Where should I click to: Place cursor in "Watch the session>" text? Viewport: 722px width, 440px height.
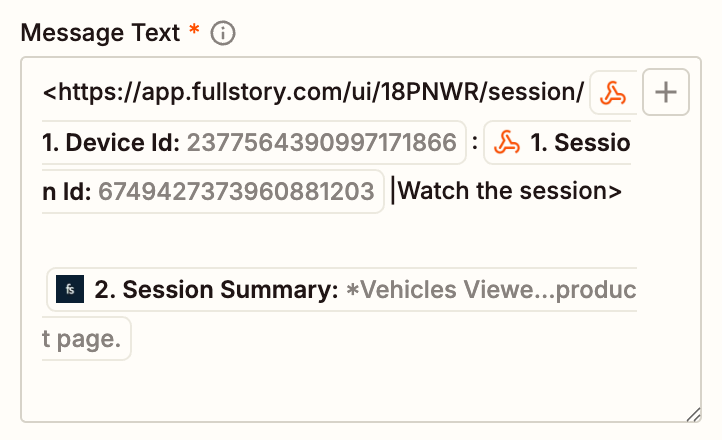(x=510, y=191)
